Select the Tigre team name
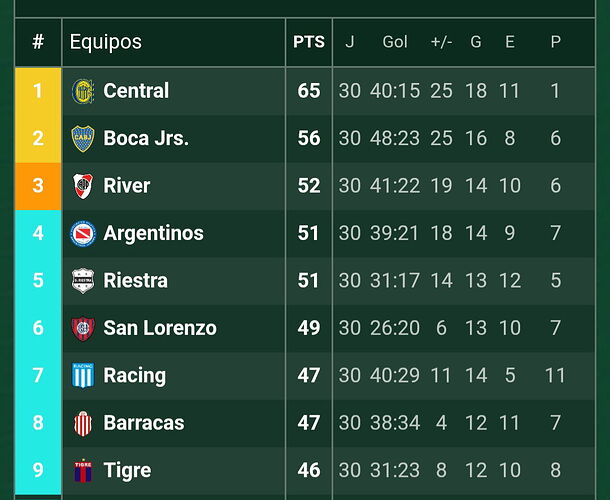 coord(127,470)
